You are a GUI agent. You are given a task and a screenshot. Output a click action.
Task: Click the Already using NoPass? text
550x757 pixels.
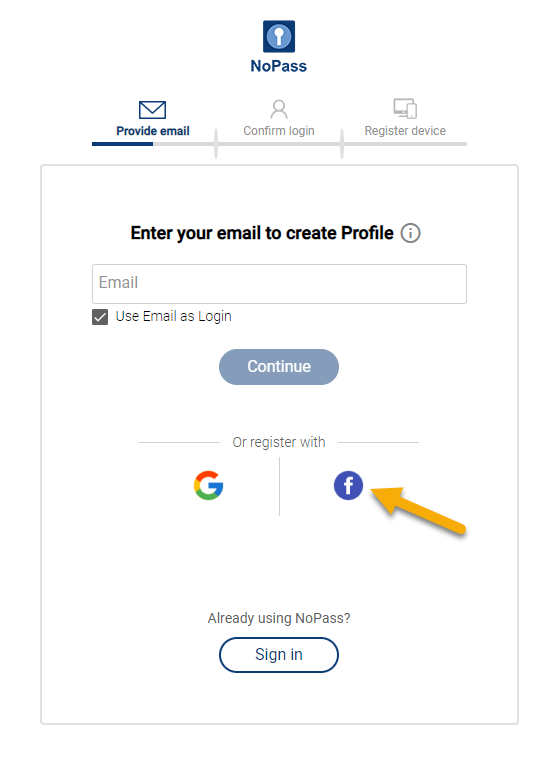tap(279, 618)
